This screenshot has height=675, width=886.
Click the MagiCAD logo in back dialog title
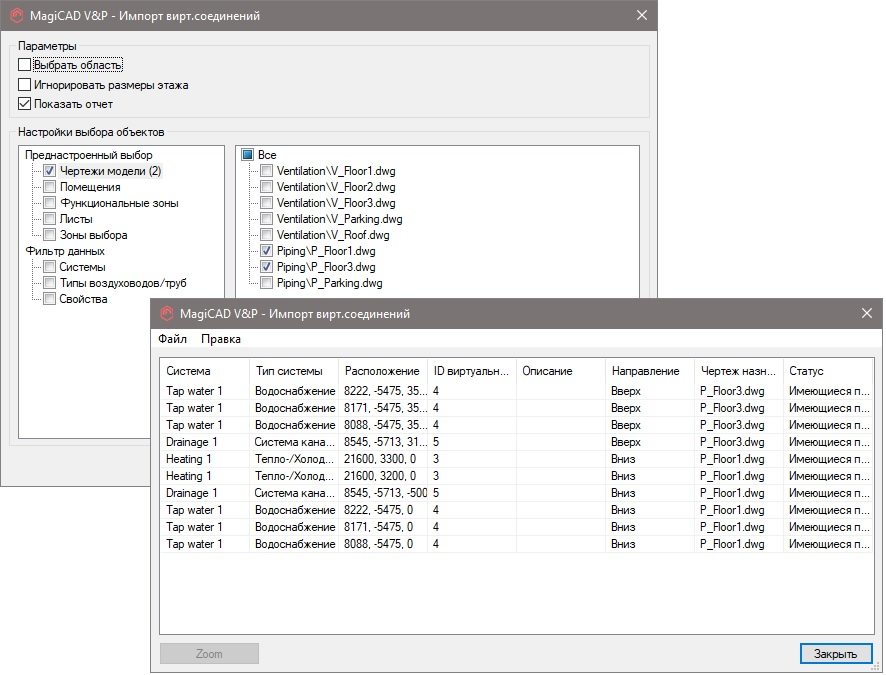point(16,15)
